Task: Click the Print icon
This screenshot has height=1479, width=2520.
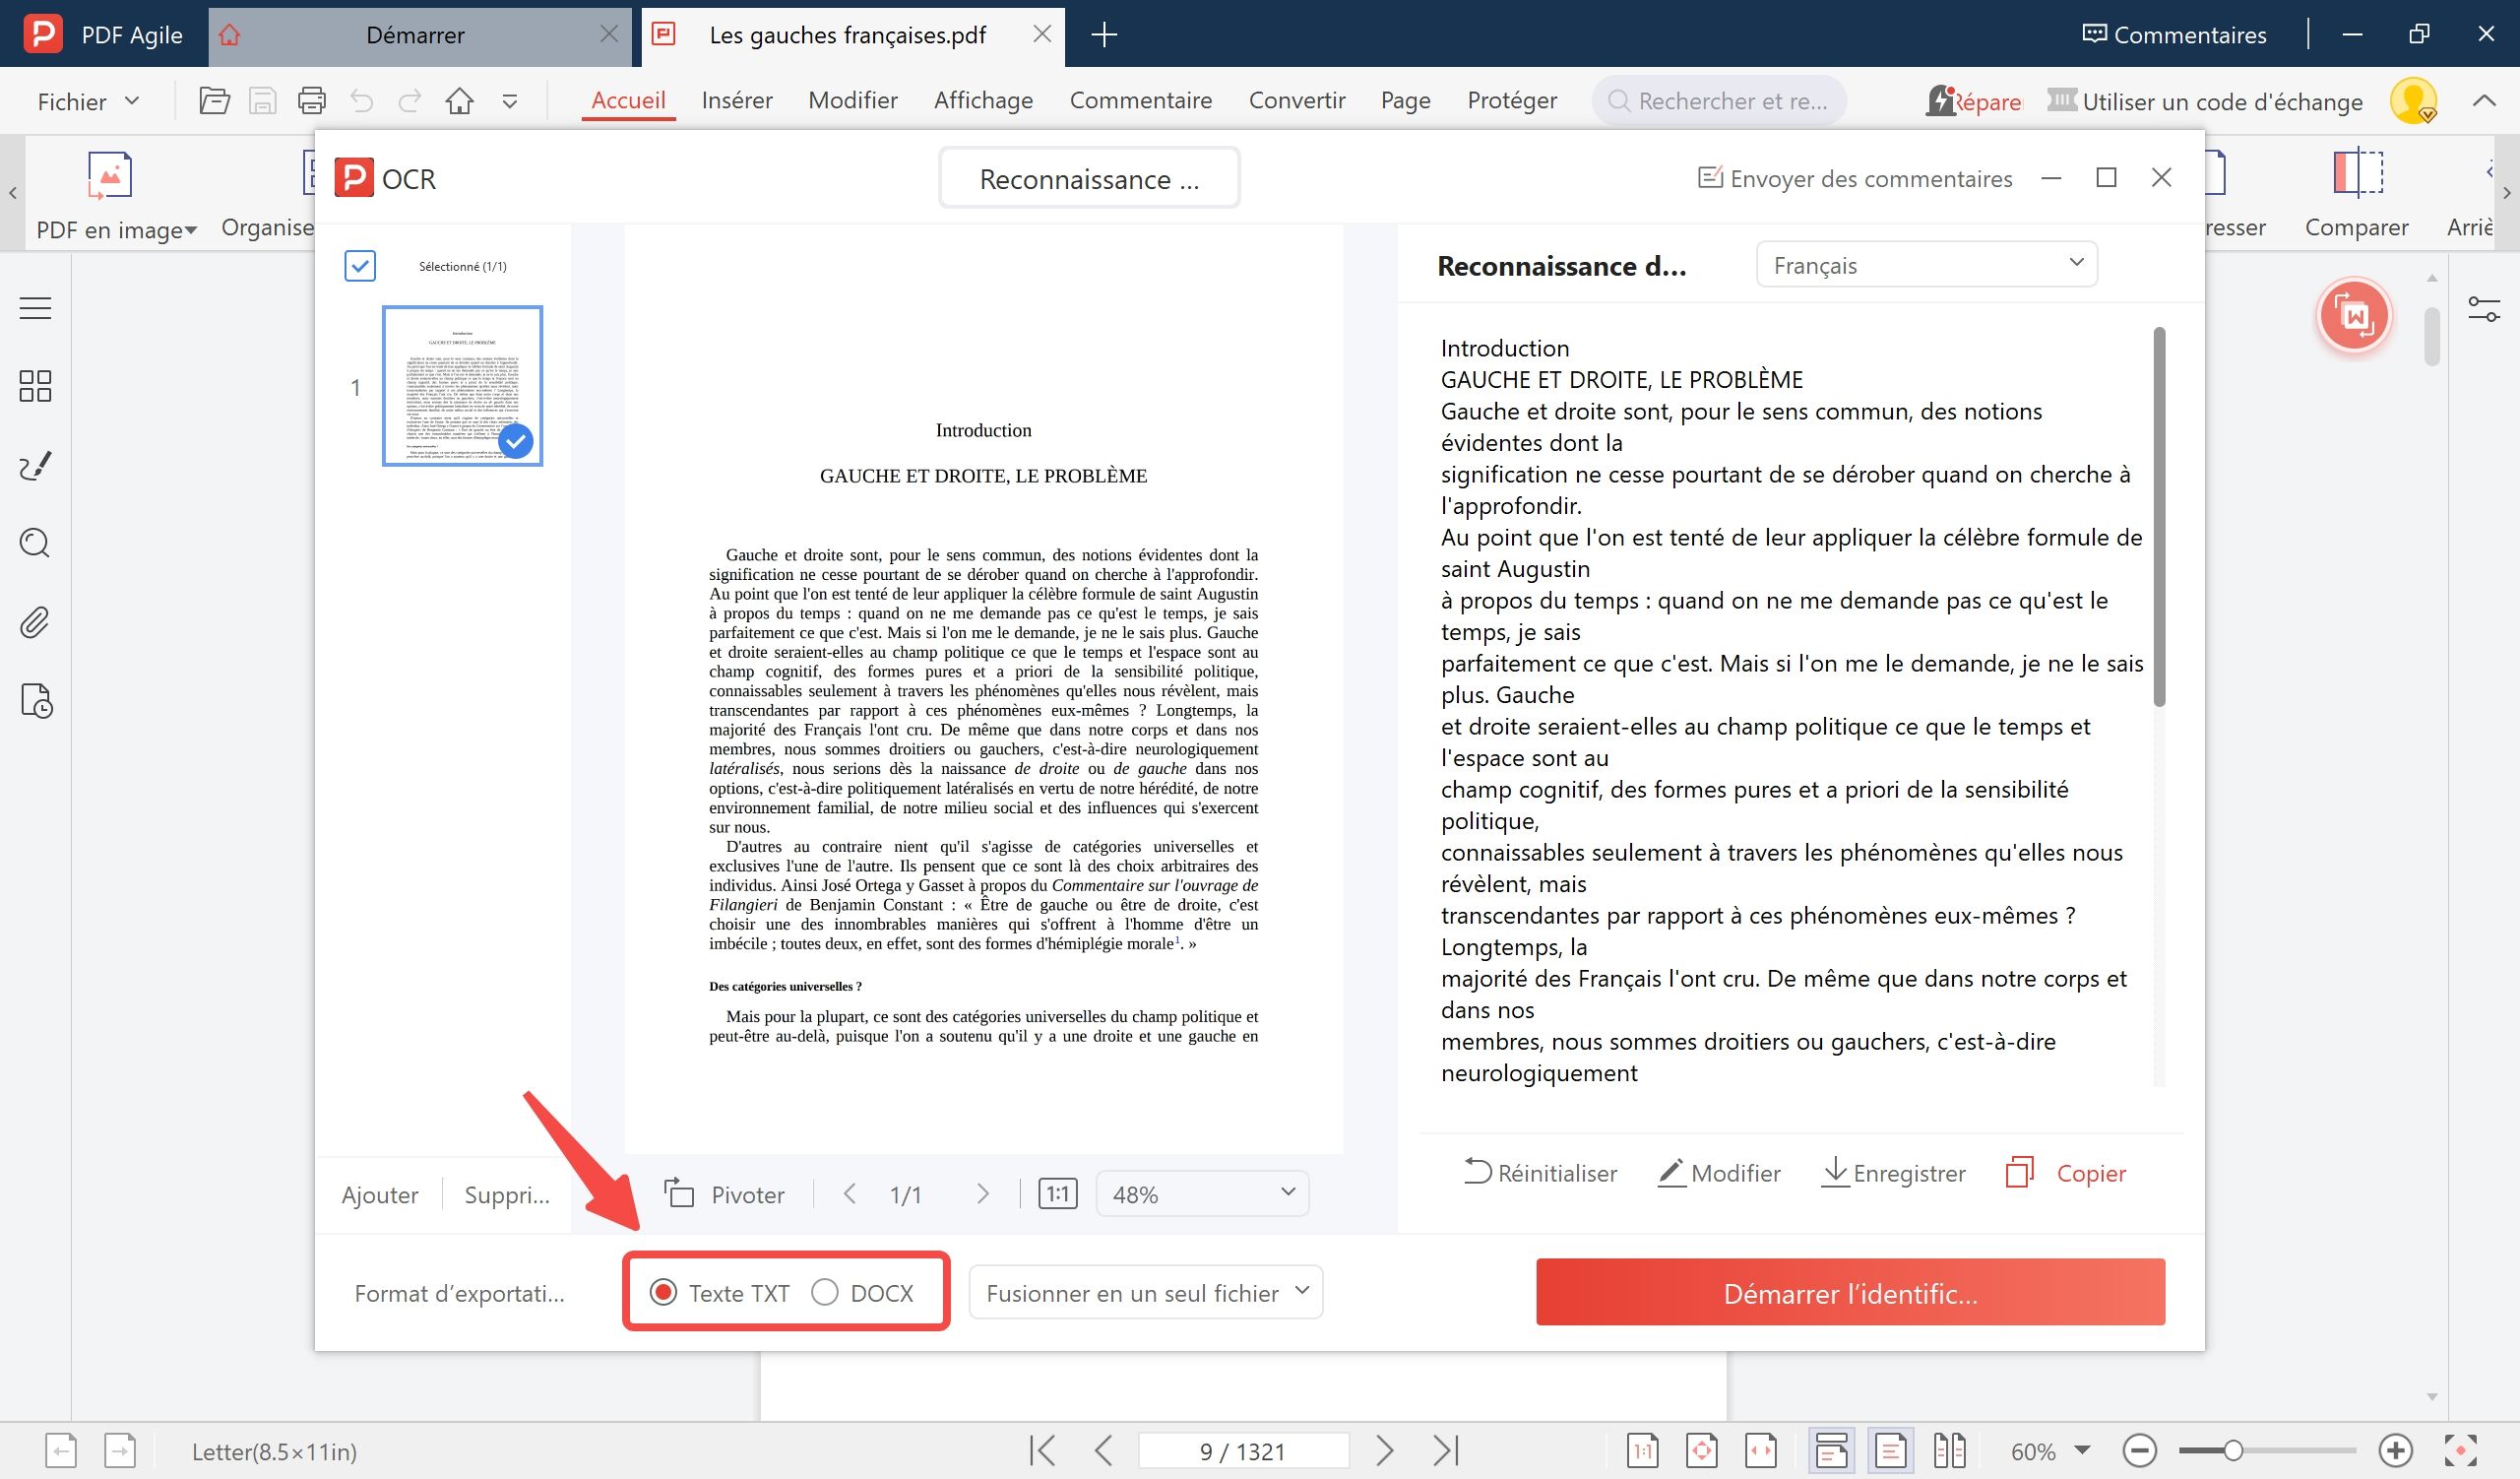Action: 312,101
